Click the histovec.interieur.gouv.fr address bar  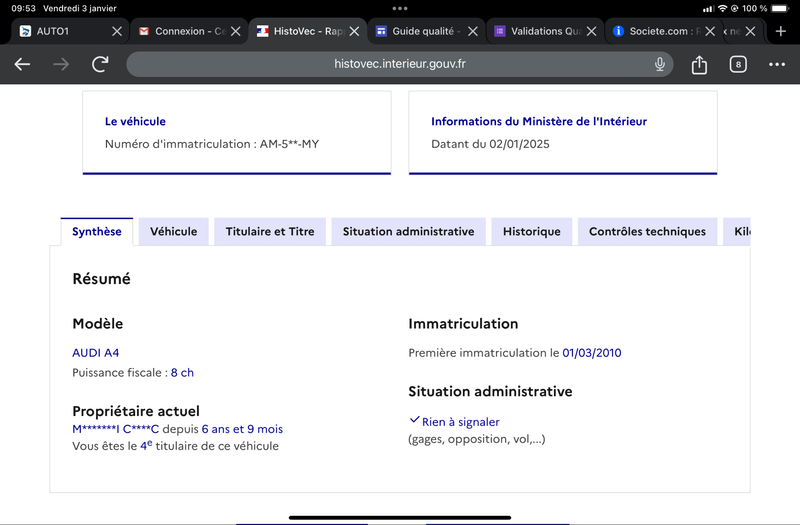pyautogui.click(x=399, y=64)
